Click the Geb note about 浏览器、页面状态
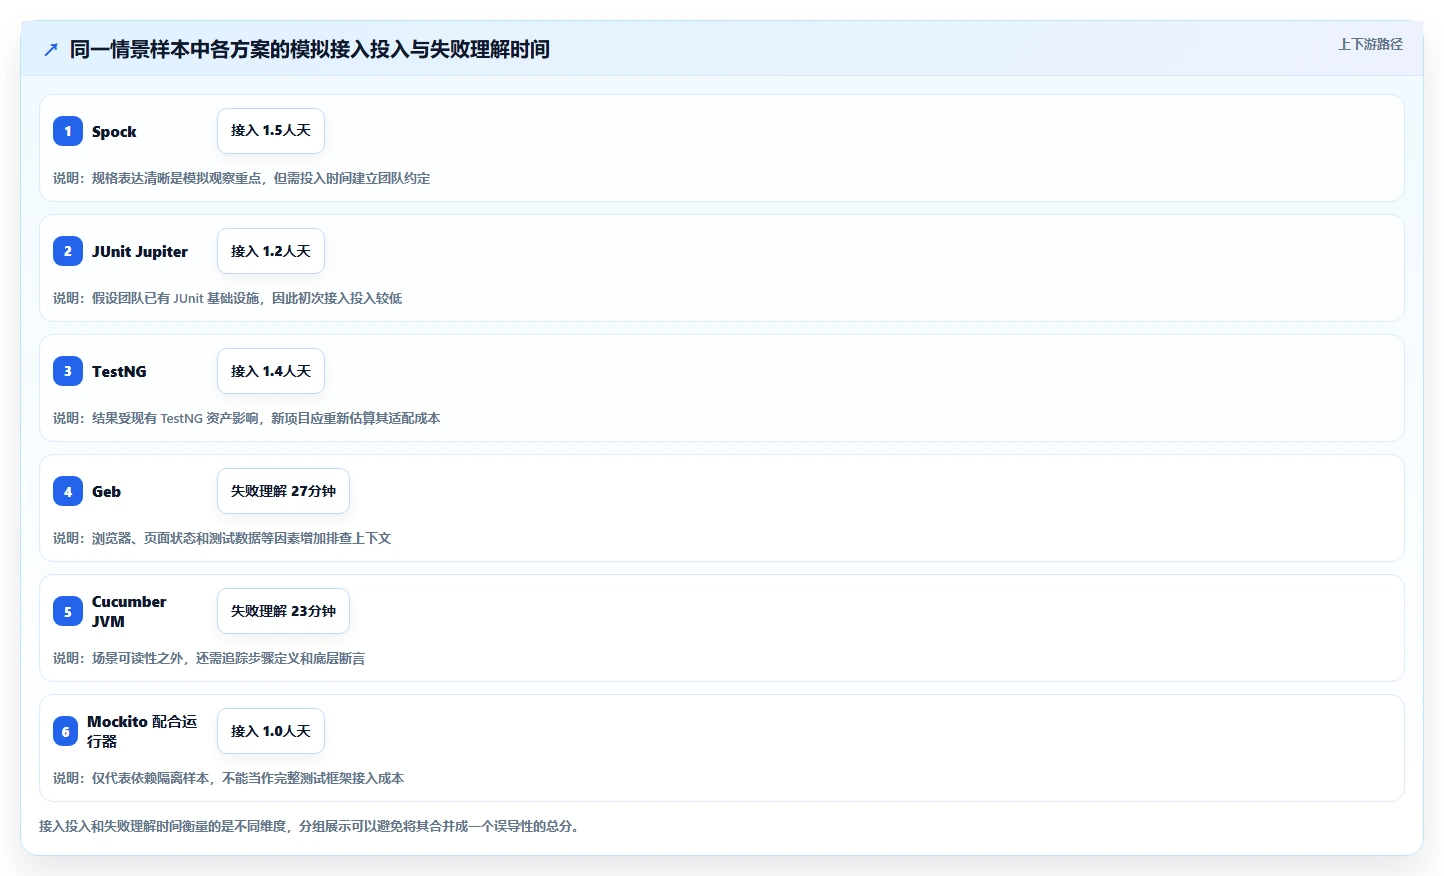Screen dimensions: 1444x876 [x=222, y=538]
